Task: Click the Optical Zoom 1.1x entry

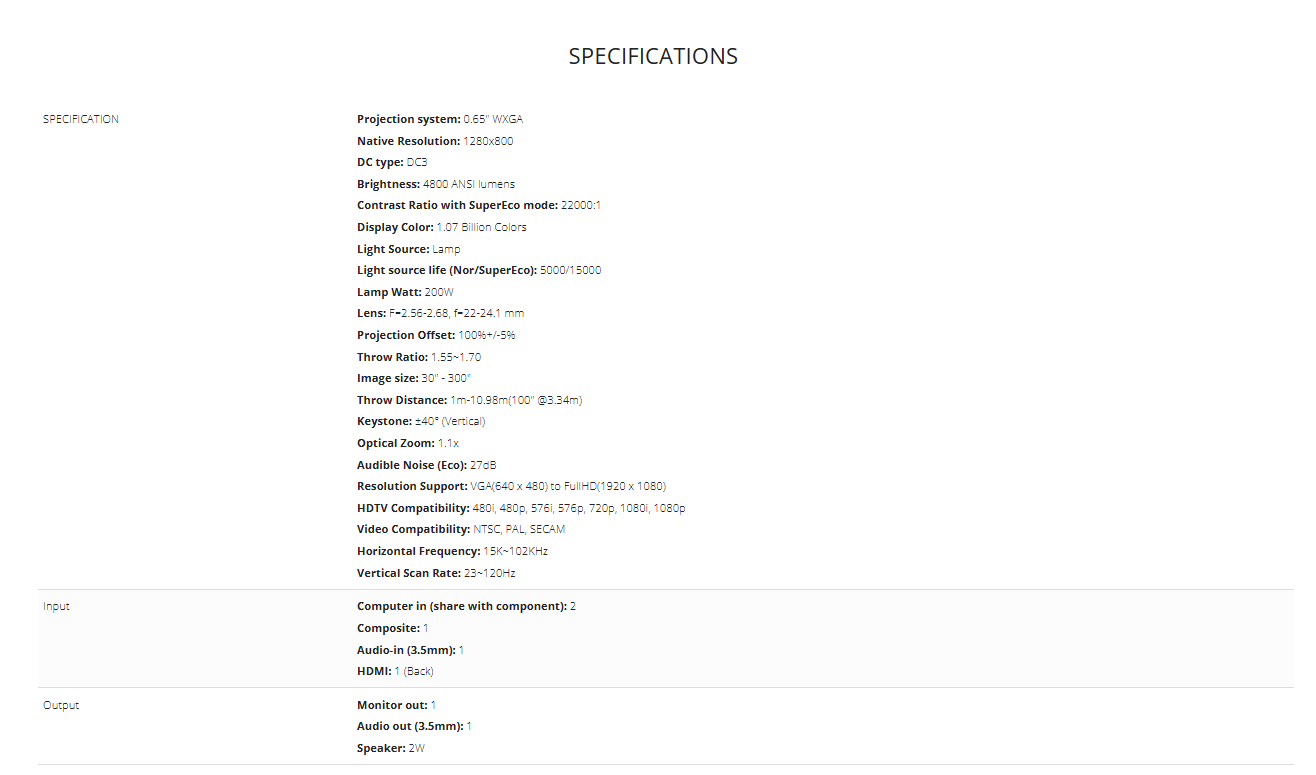Action: (408, 443)
